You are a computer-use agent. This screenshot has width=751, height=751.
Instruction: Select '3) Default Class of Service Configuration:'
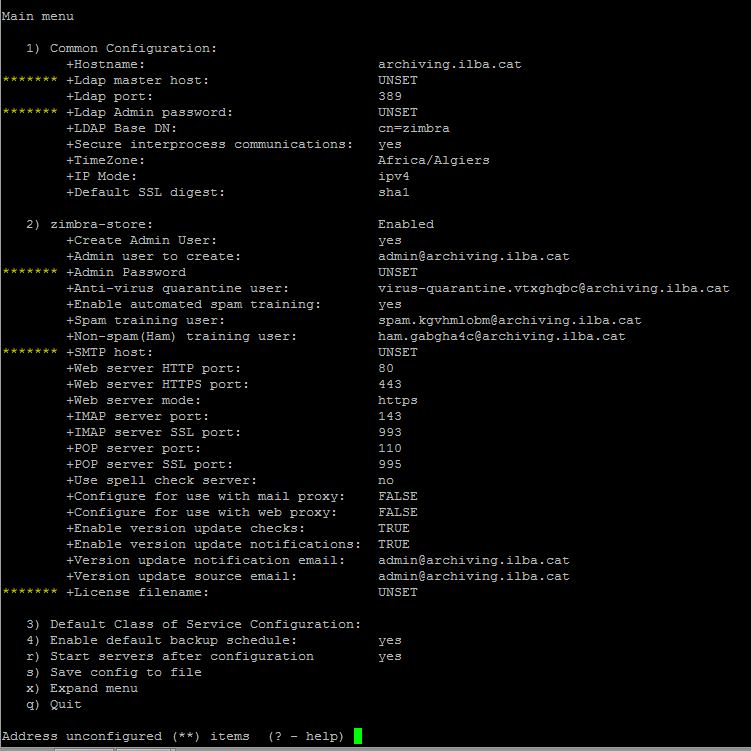(x=193, y=625)
